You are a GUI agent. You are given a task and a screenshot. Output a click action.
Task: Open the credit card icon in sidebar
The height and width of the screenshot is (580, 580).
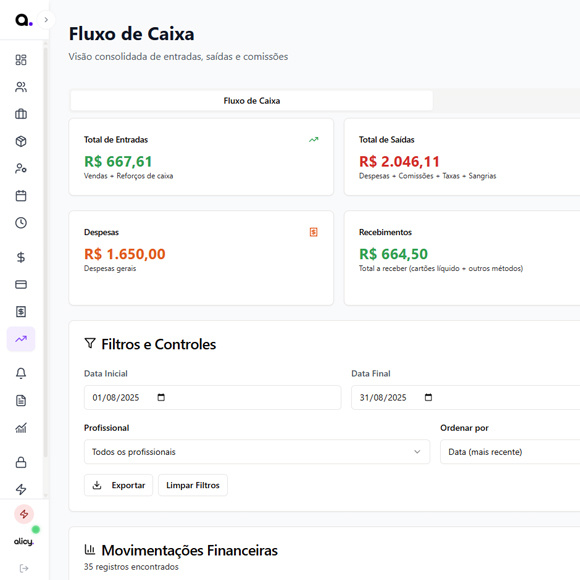[21, 284]
